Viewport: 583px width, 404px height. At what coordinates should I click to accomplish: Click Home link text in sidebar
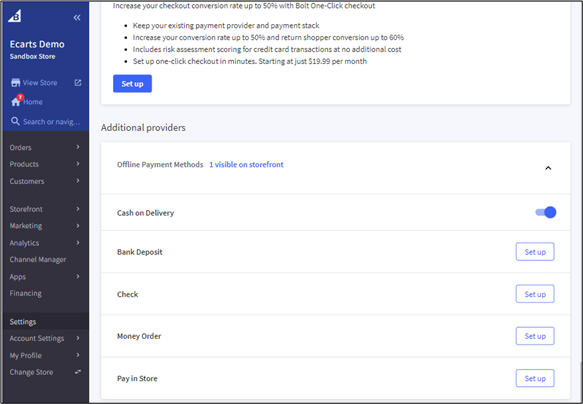point(33,102)
